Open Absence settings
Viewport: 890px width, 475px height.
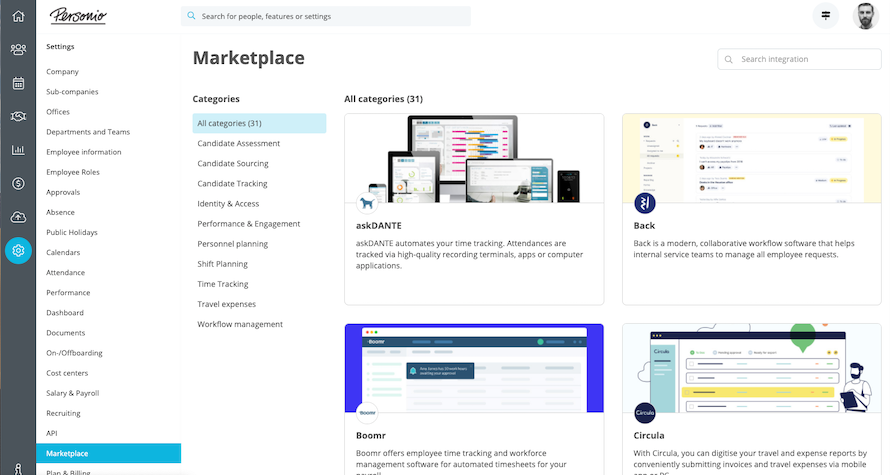pyautogui.click(x=60, y=212)
